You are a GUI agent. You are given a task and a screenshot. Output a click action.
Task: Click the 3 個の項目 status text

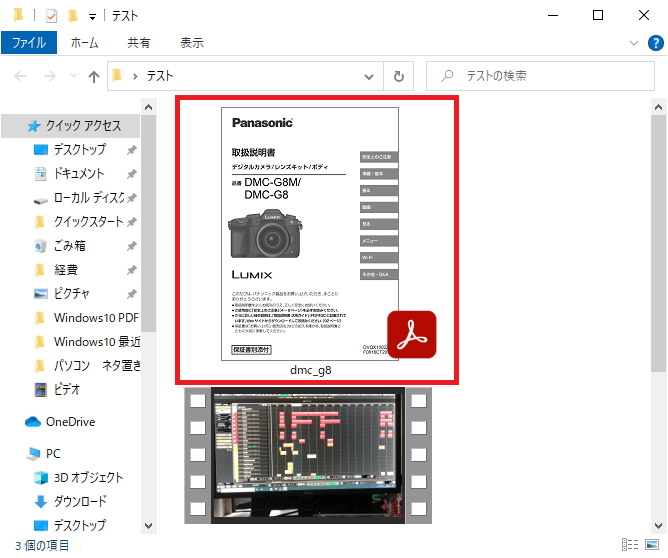click(x=42, y=546)
